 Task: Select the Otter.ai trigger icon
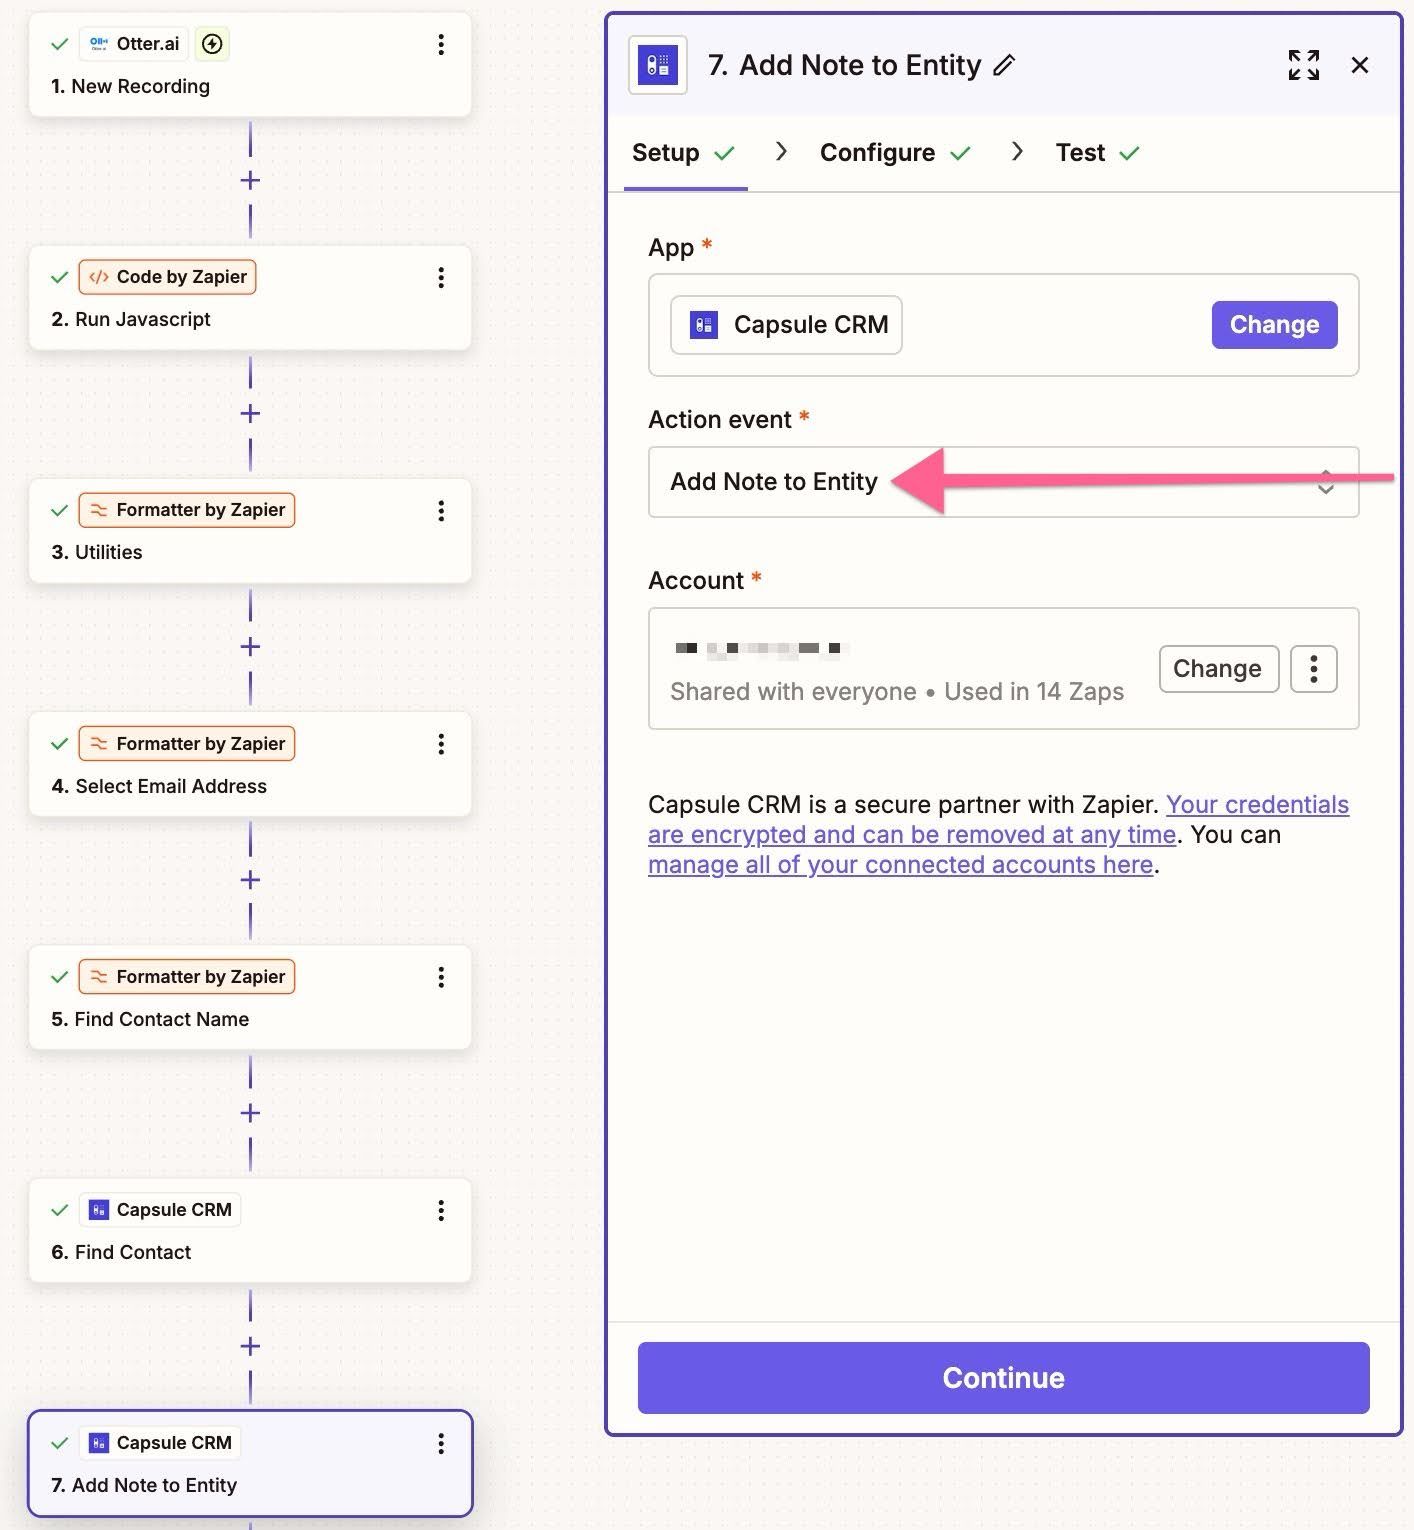point(98,43)
